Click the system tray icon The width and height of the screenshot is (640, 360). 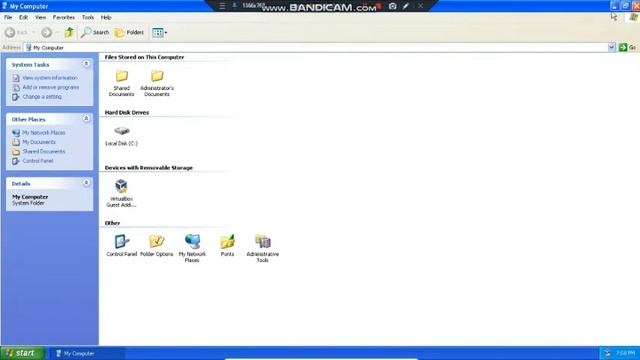607,353
